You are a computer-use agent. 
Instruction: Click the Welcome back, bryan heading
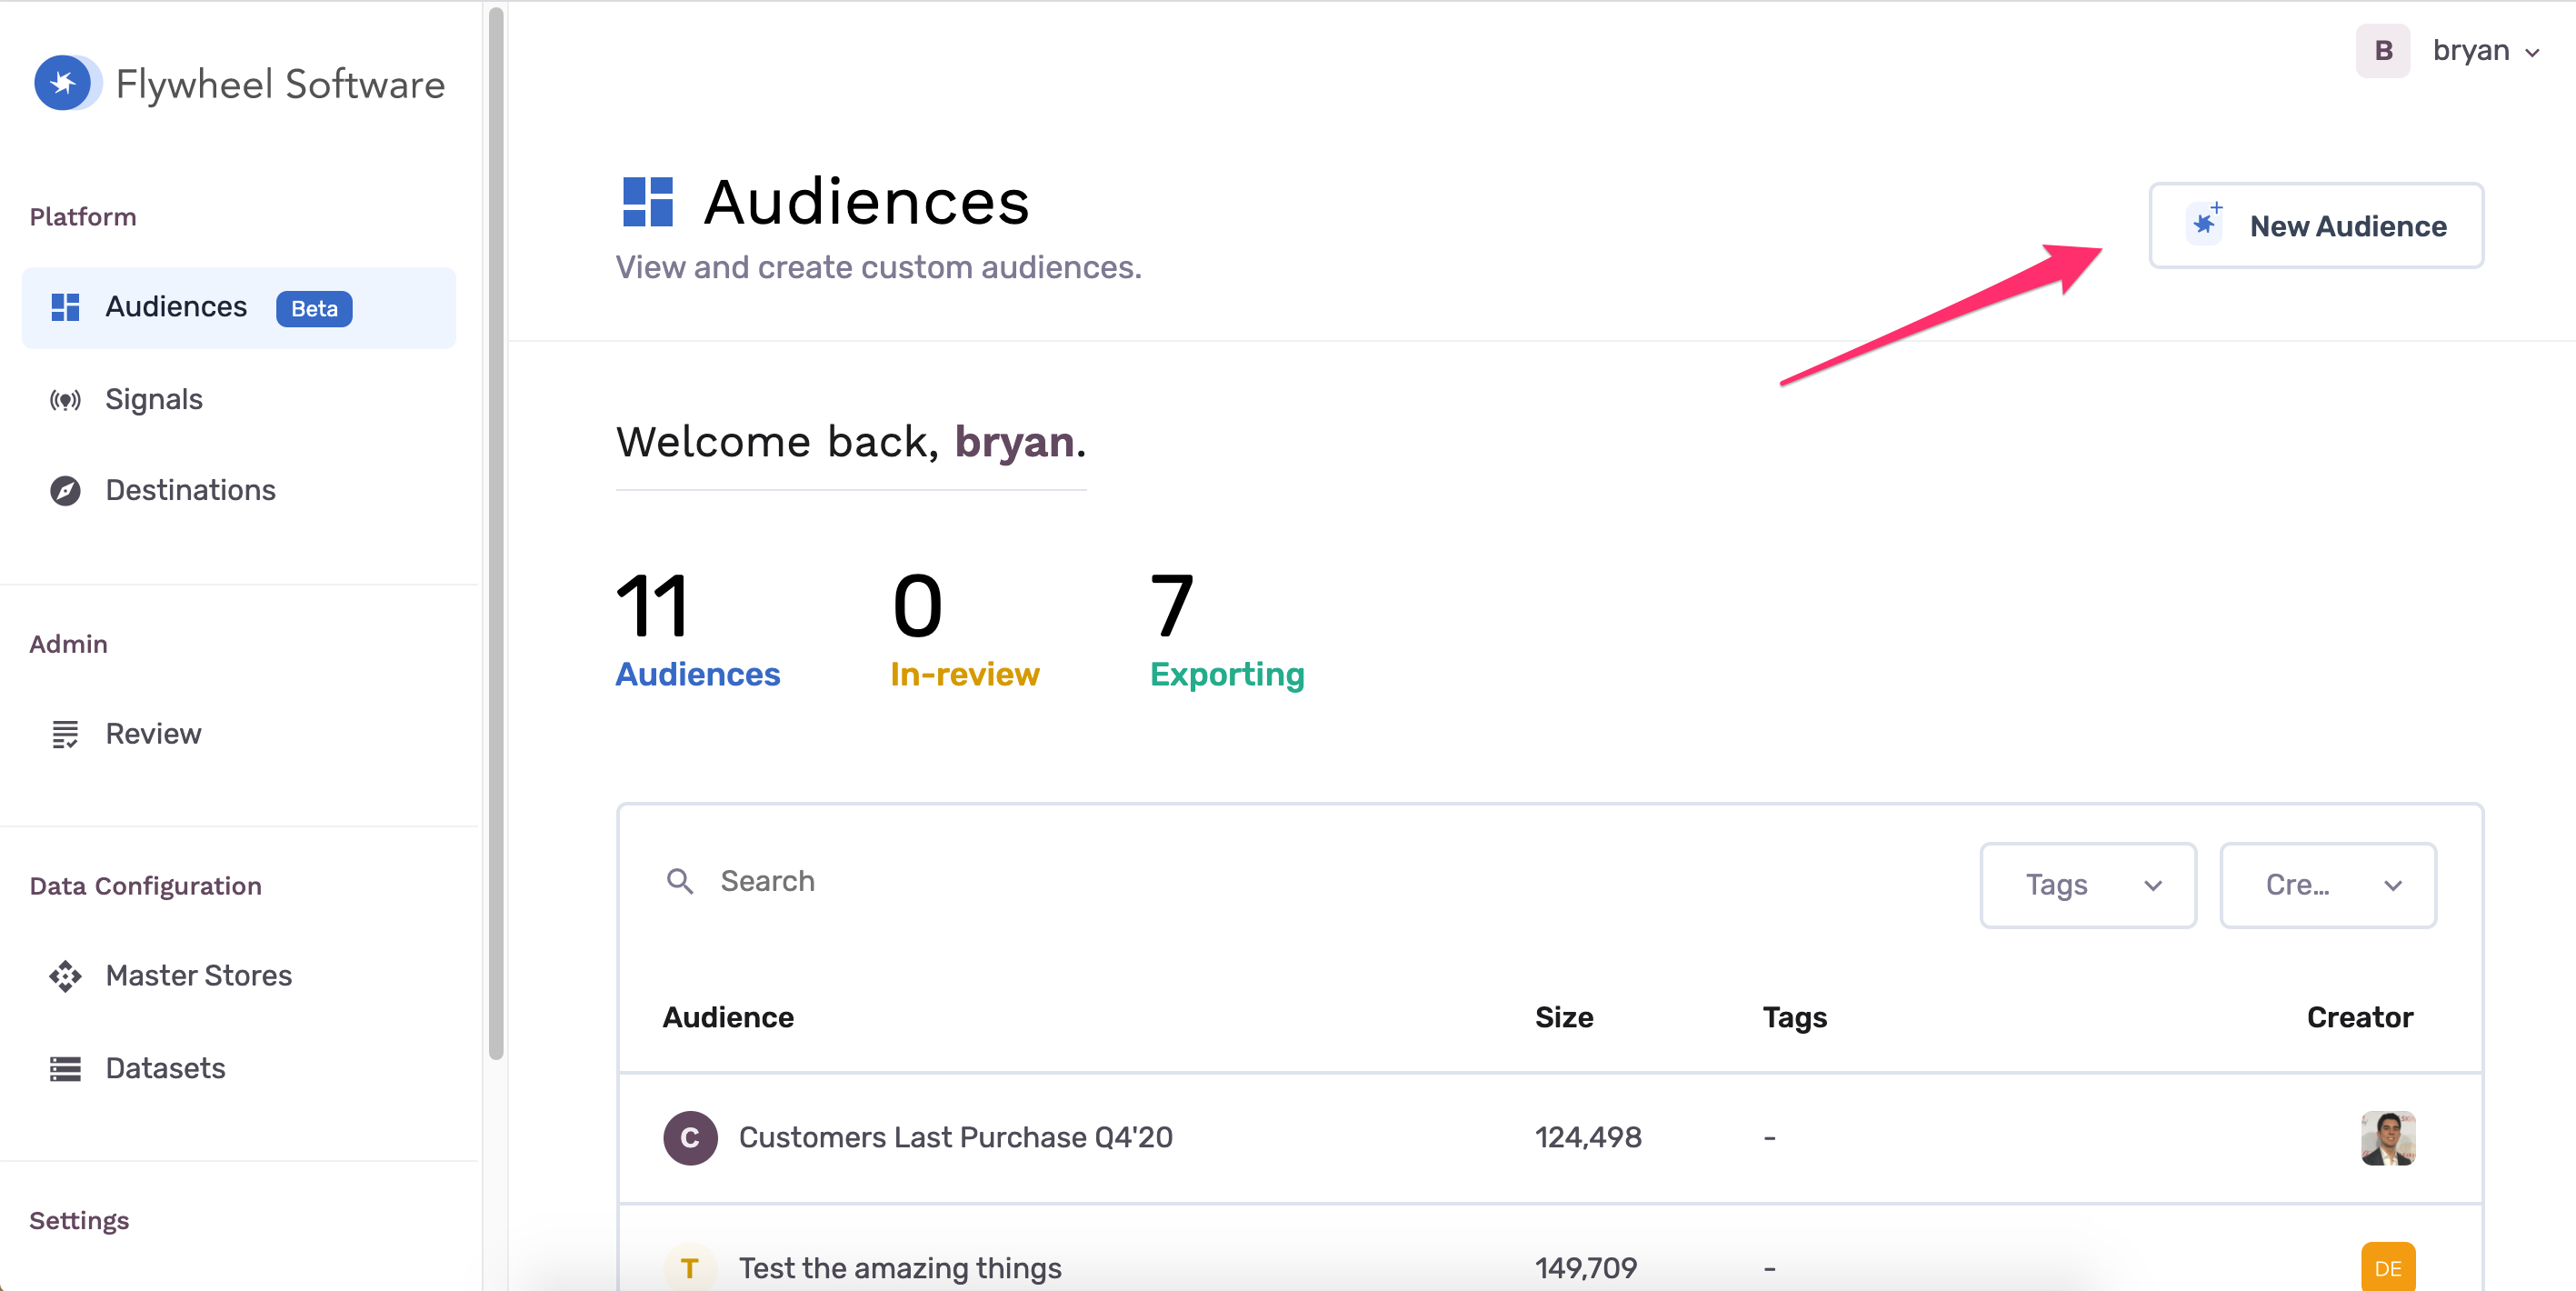(851, 442)
